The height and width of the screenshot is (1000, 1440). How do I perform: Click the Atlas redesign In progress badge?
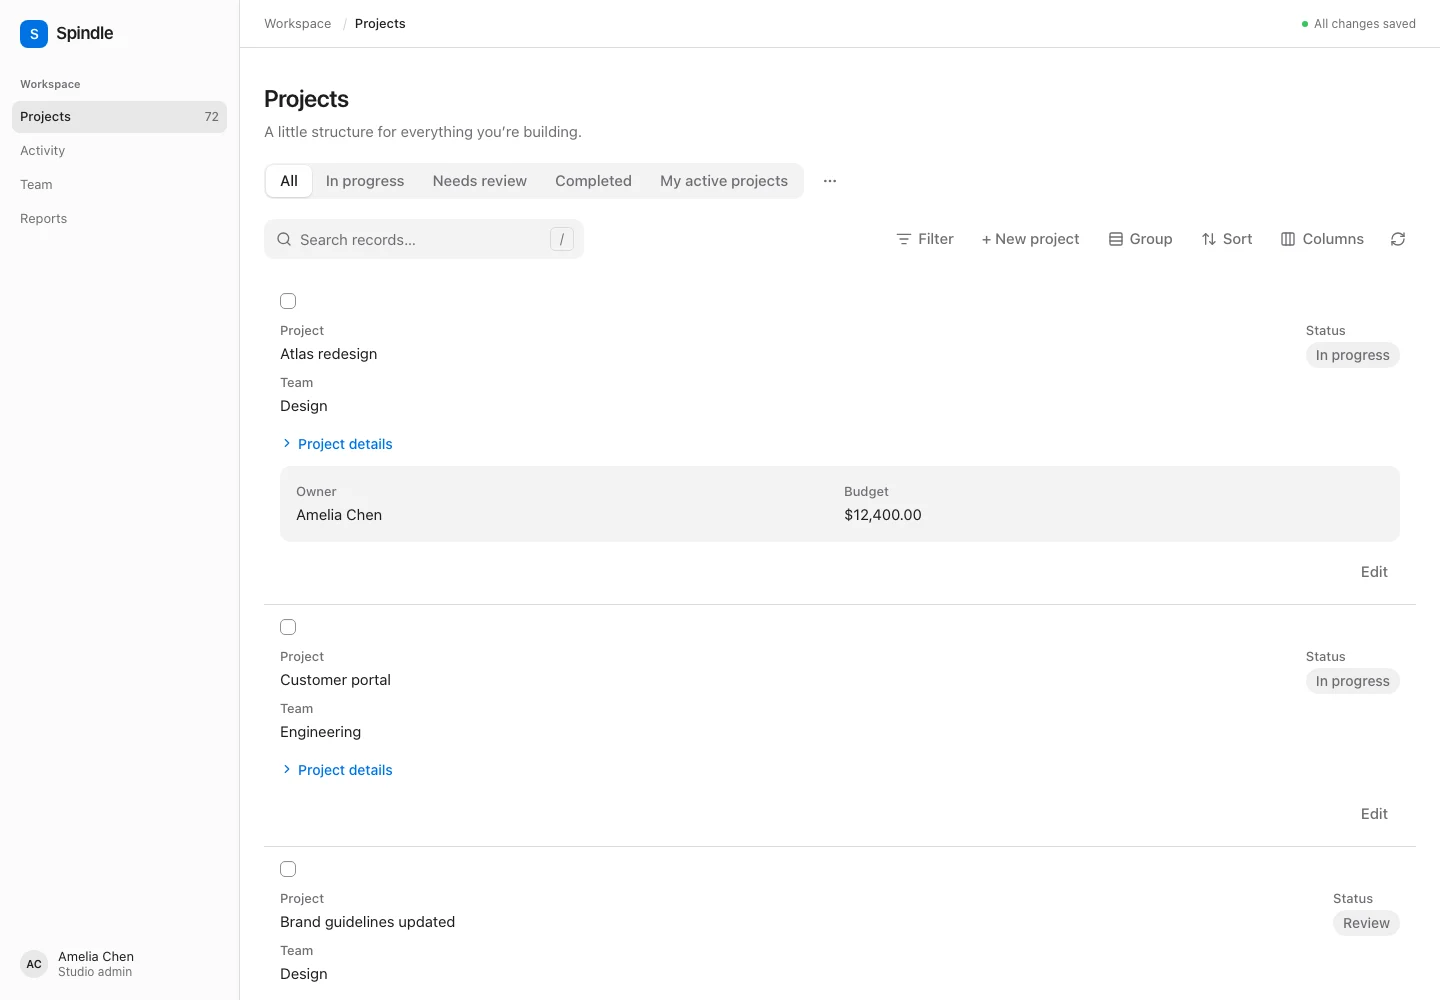click(x=1352, y=355)
